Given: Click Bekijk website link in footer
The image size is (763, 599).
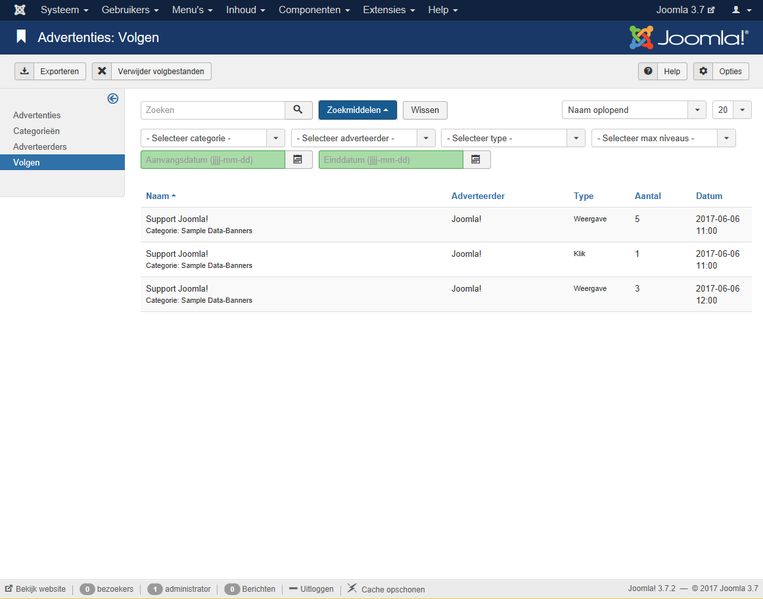Looking at the screenshot, I should point(40,589).
